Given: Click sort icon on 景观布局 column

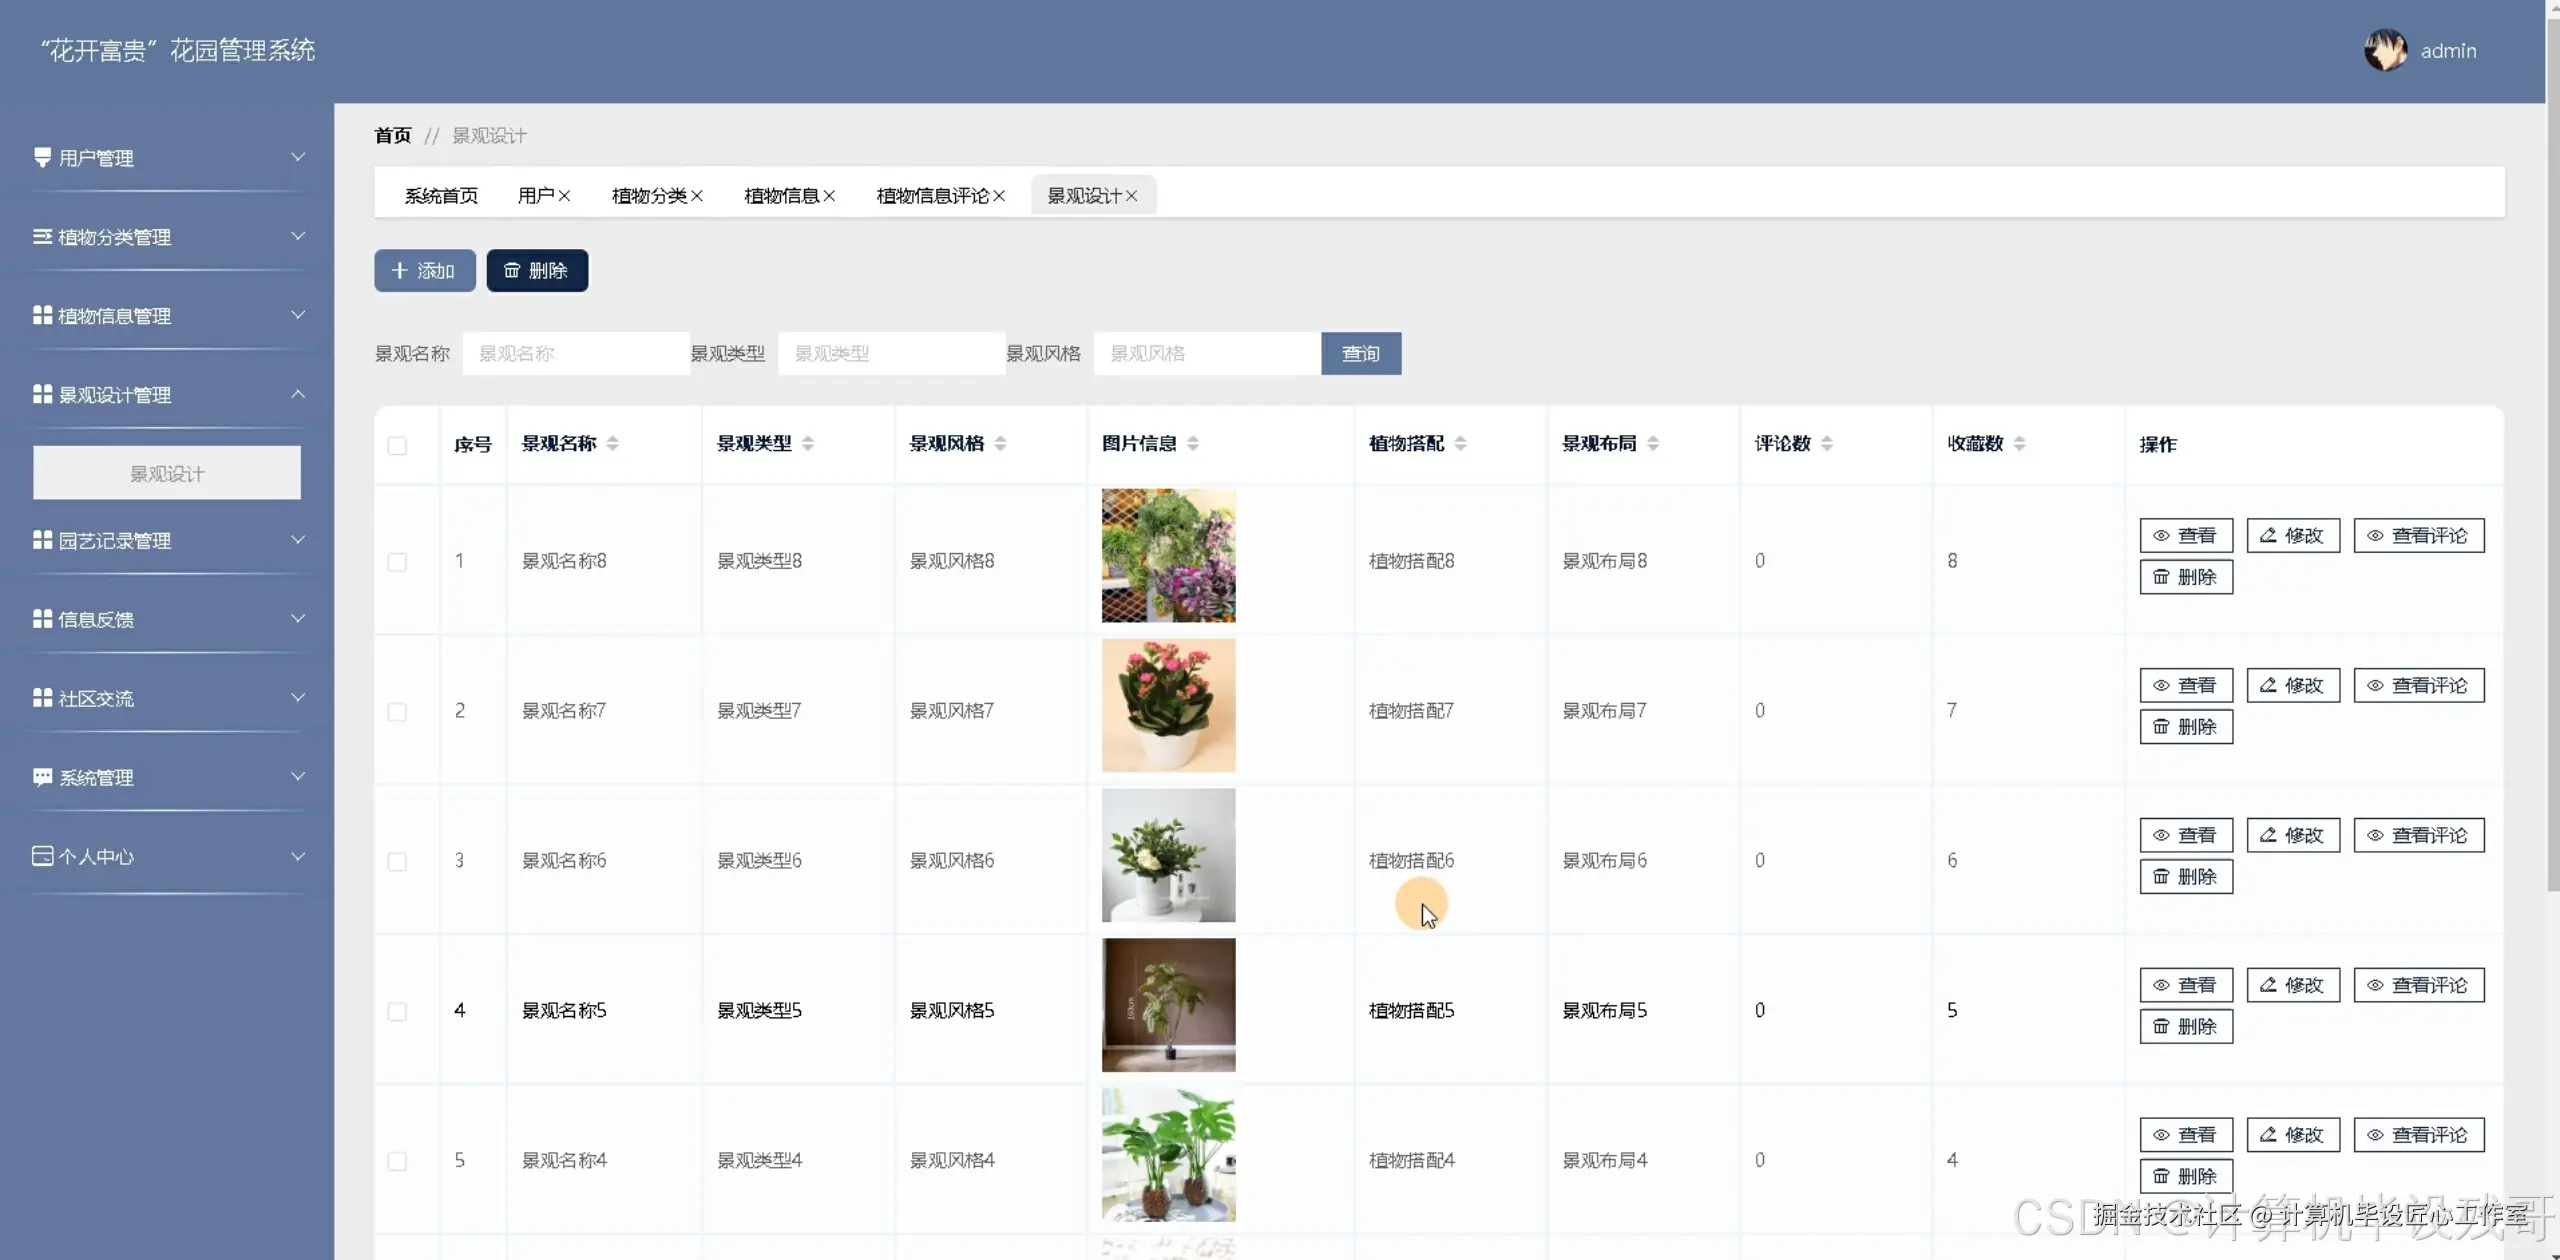Looking at the screenshot, I should [x=1653, y=444].
